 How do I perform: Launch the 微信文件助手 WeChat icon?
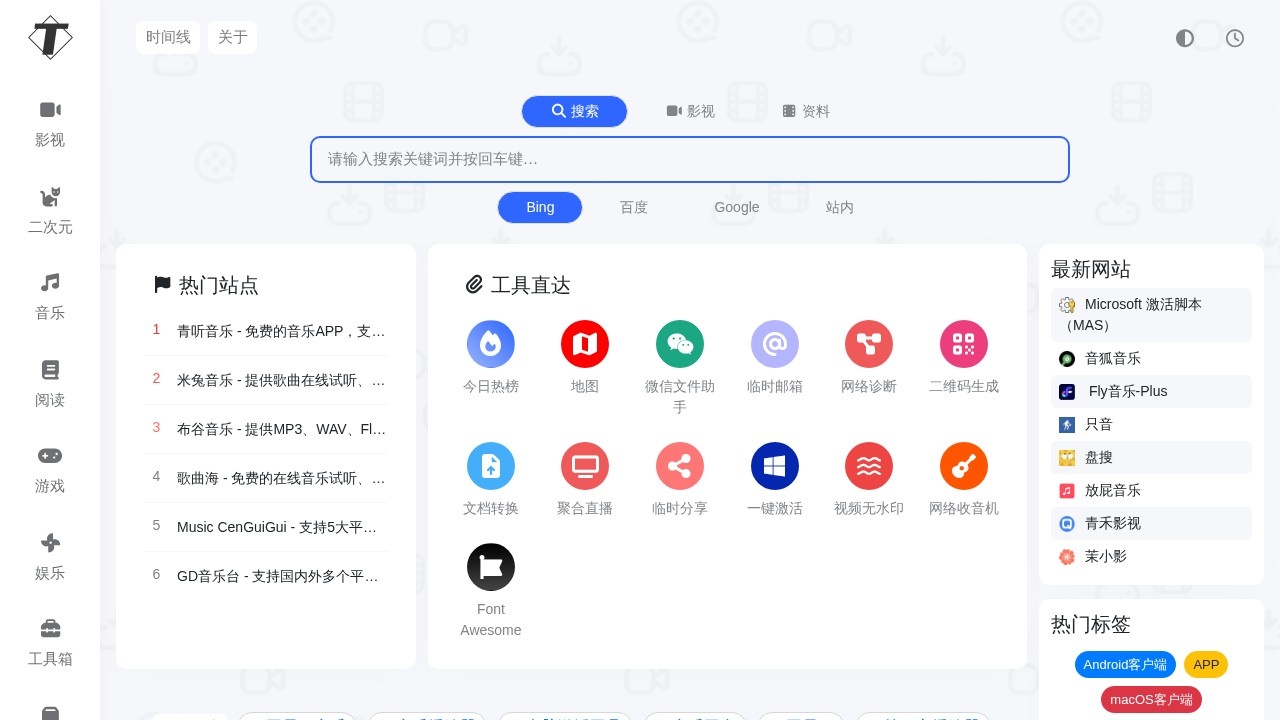click(680, 344)
